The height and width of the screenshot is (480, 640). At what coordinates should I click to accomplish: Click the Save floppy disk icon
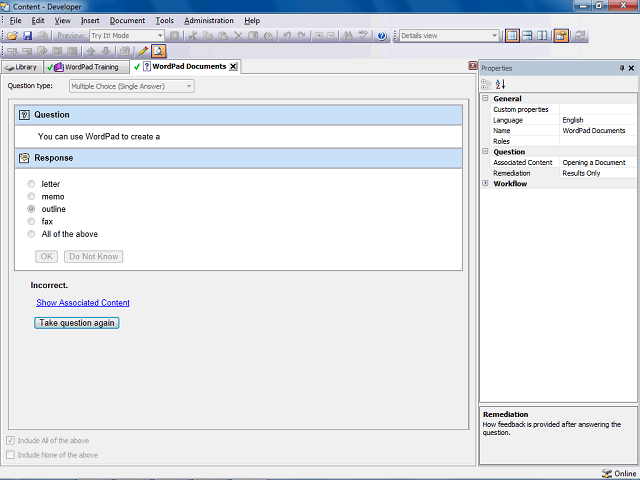(27, 36)
